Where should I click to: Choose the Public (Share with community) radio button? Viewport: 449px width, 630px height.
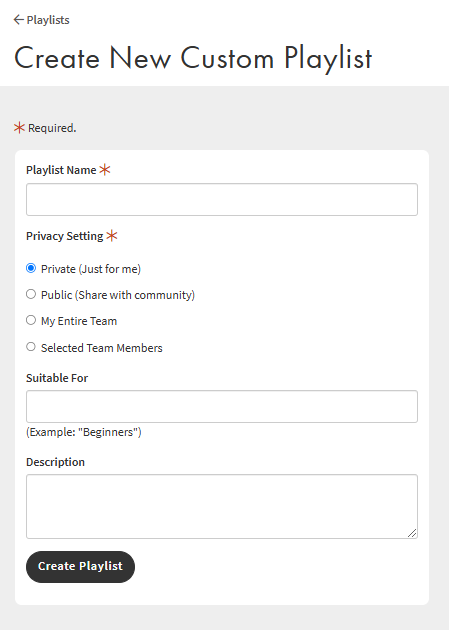coord(31,294)
